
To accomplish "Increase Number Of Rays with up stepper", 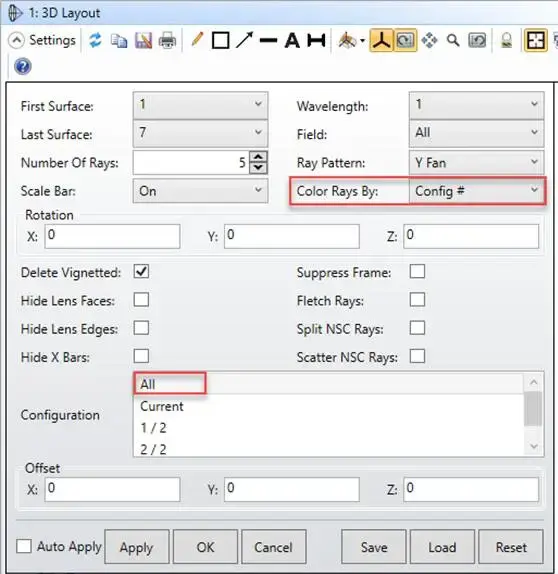I will tap(258, 157).
